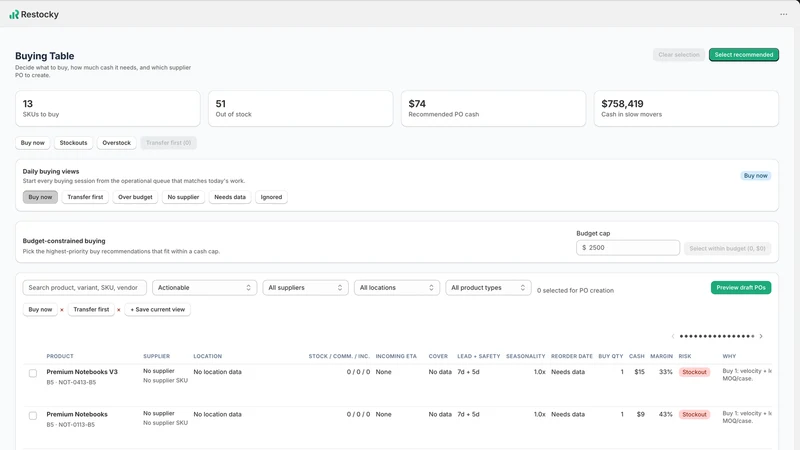Choose No supplier daily buying view
The image size is (800, 450).
(183, 197)
